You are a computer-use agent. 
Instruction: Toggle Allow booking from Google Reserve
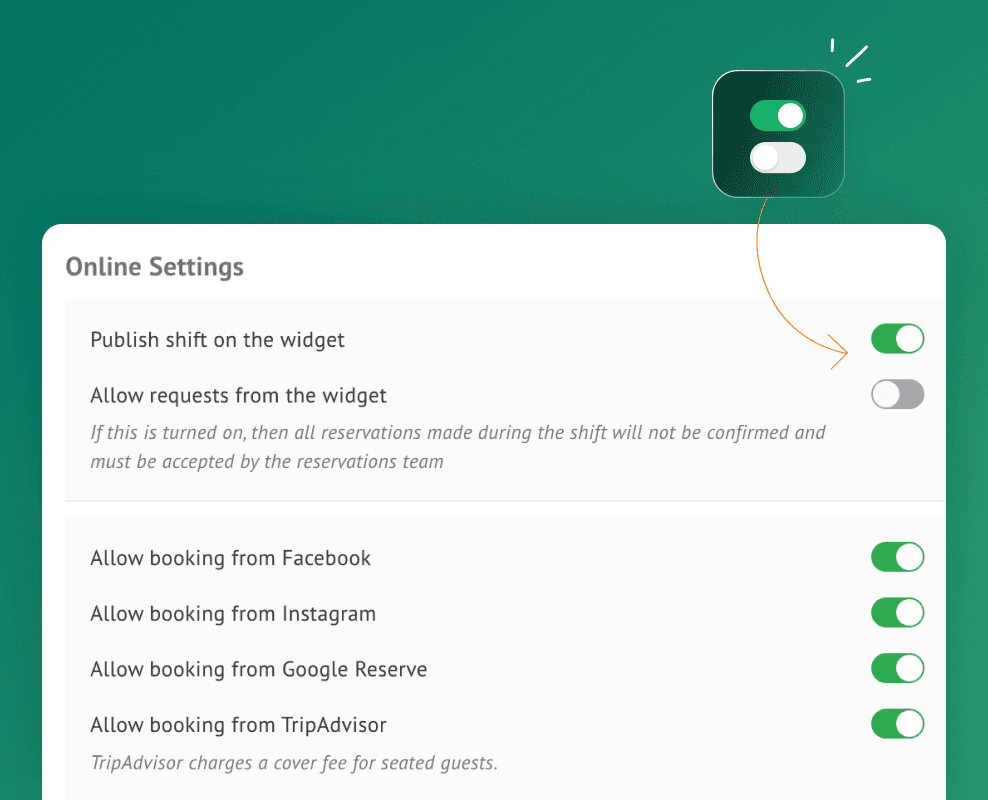(897, 668)
